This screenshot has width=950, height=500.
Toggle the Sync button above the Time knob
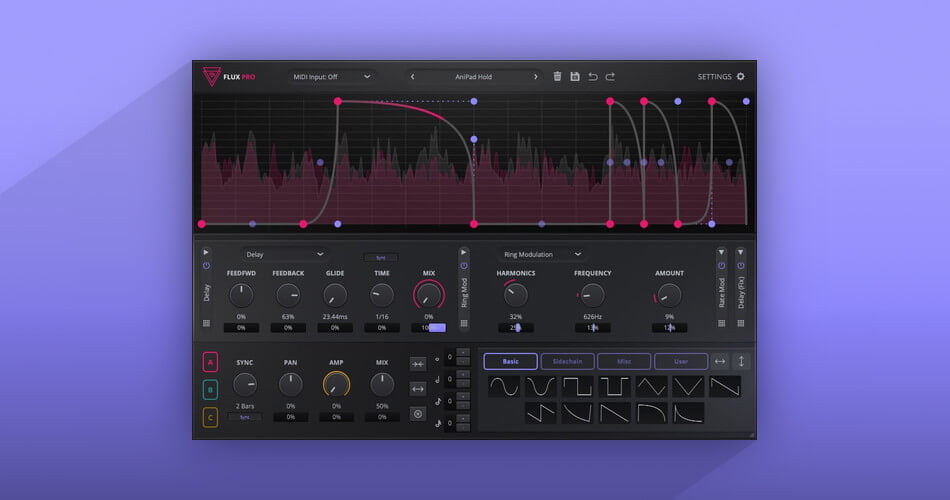click(380, 257)
